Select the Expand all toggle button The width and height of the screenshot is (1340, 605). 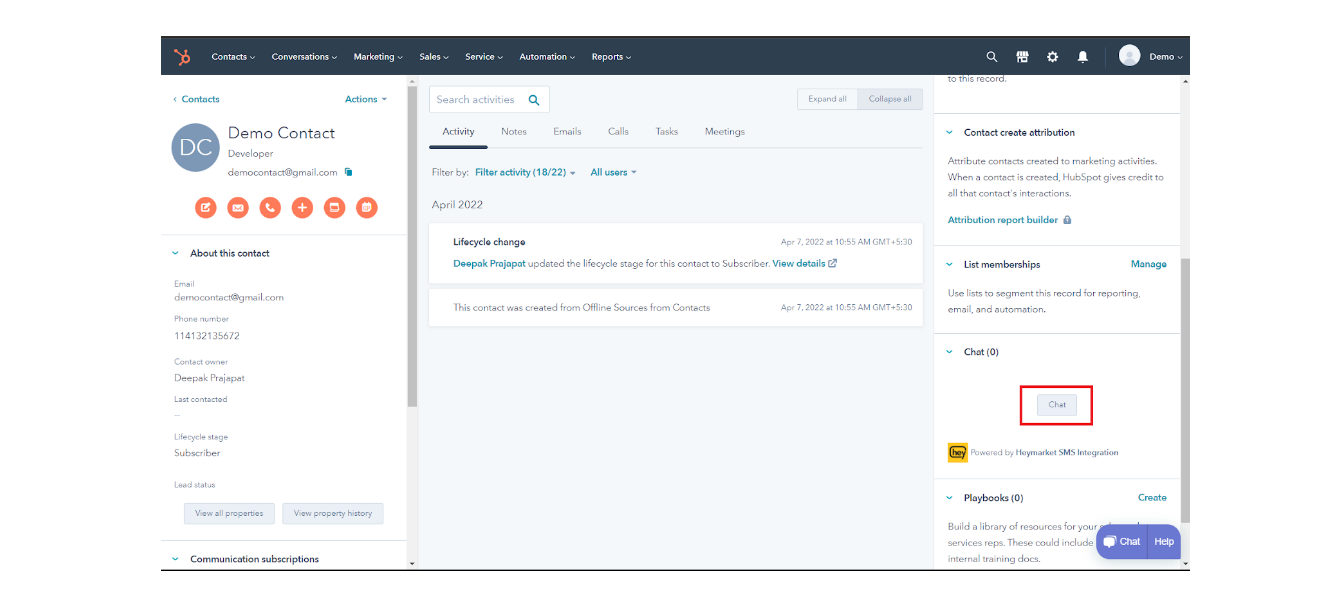(x=827, y=99)
